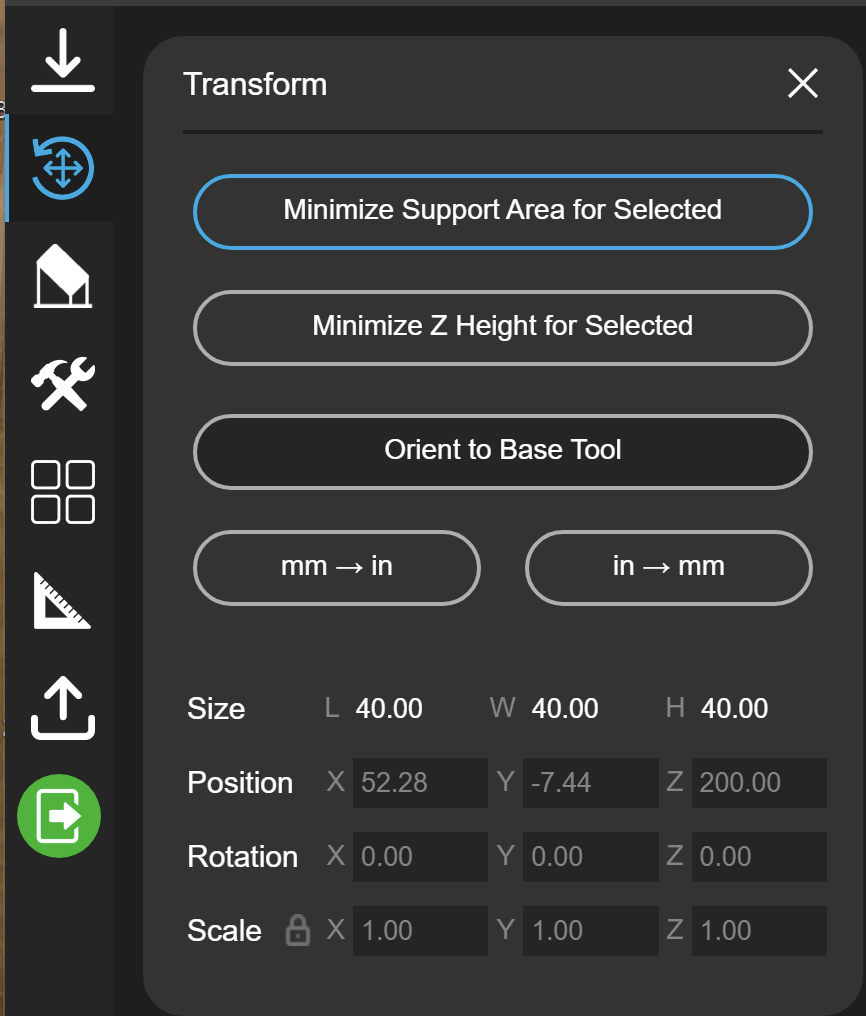
Task: Click the upload export tray icon
Action: [x=63, y=708]
